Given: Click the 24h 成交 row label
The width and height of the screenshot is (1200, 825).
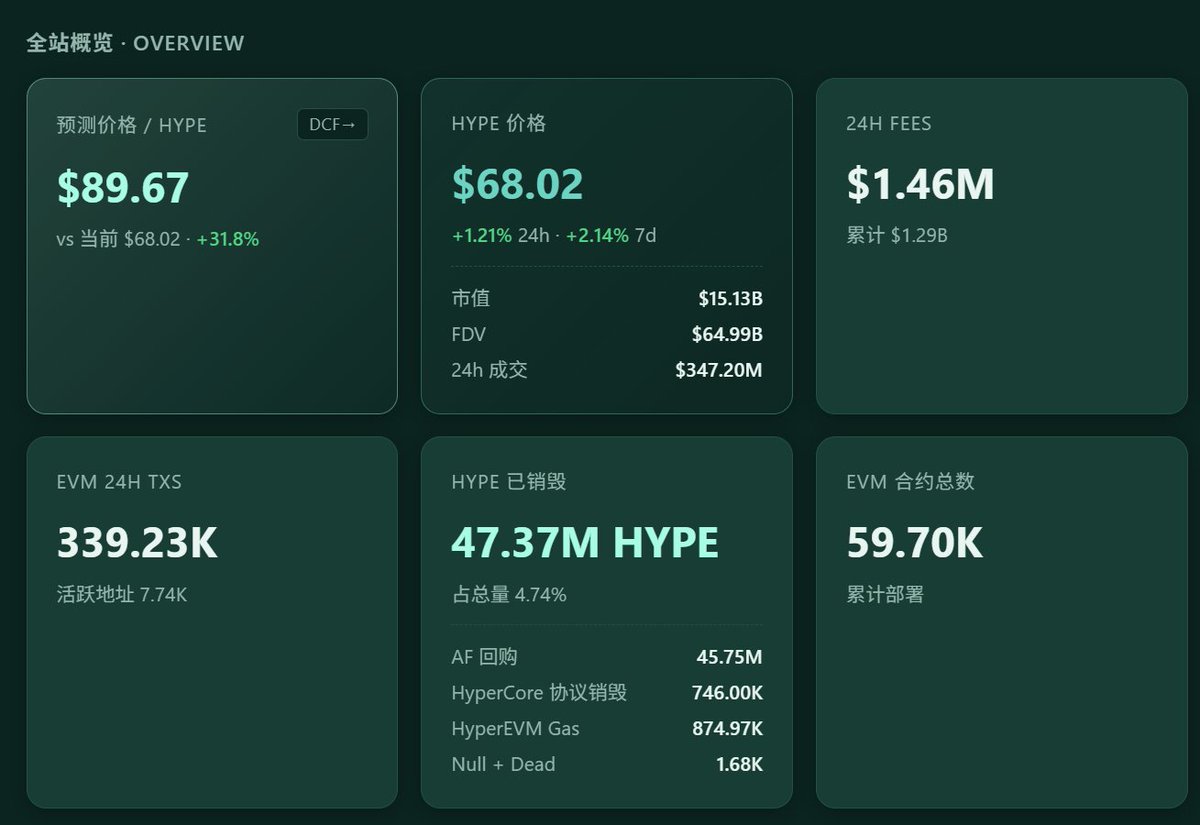Looking at the screenshot, I should tap(489, 370).
